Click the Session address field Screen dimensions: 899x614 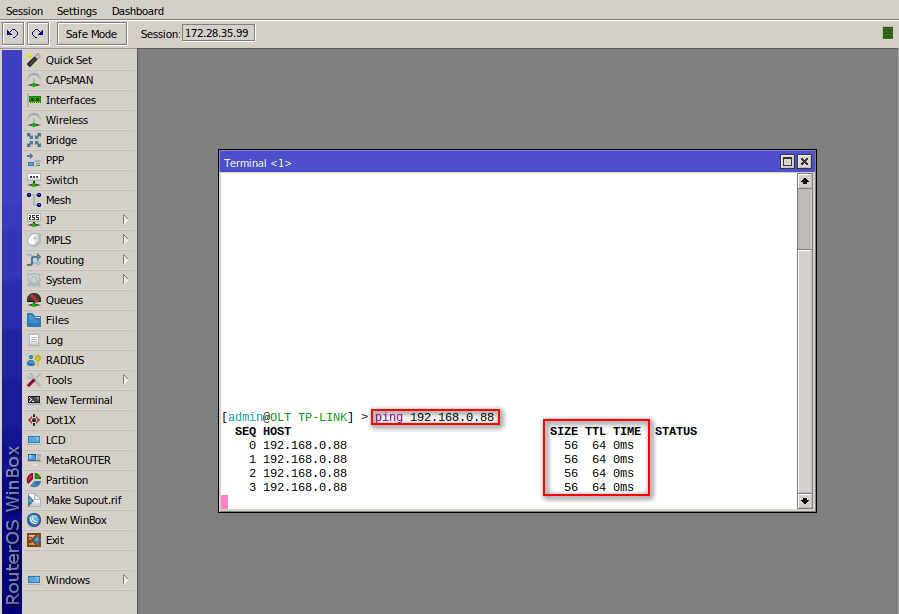[x=217, y=33]
